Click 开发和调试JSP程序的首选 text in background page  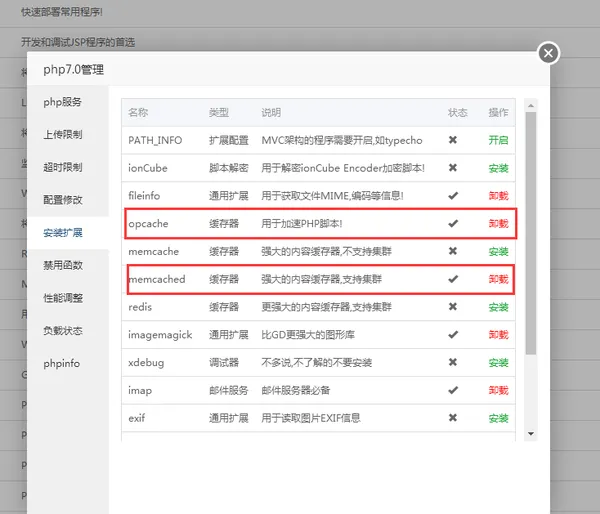[78, 42]
